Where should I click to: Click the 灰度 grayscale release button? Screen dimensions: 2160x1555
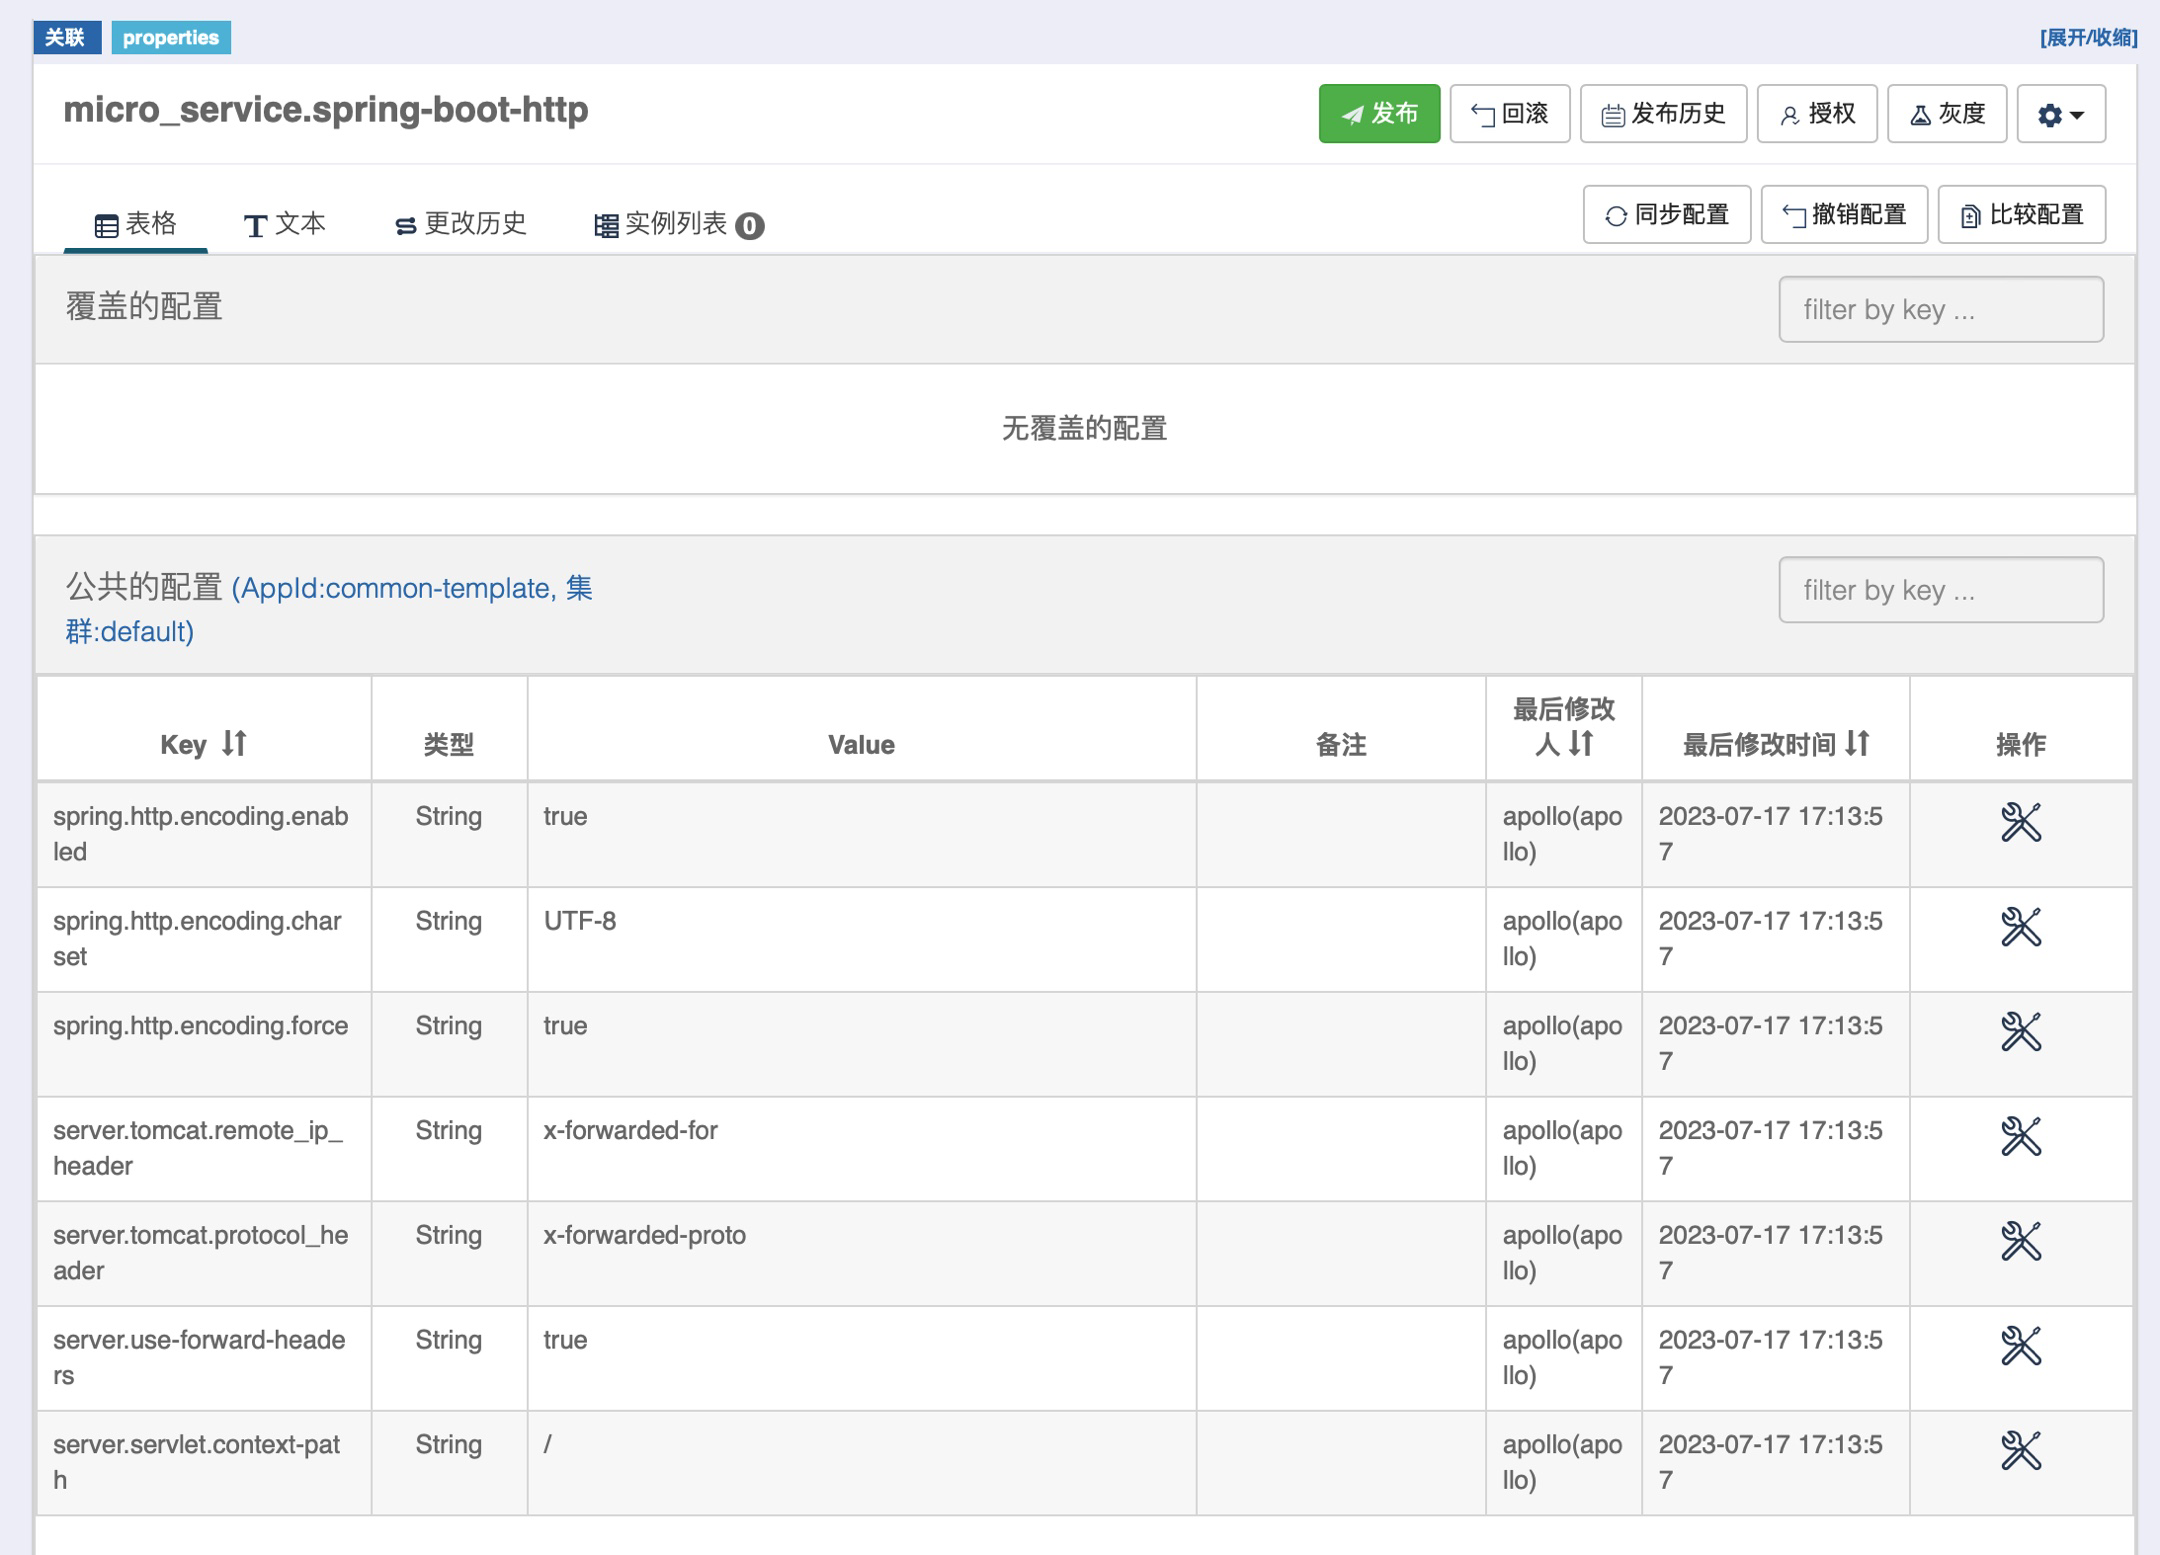pyautogui.click(x=1946, y=114)
